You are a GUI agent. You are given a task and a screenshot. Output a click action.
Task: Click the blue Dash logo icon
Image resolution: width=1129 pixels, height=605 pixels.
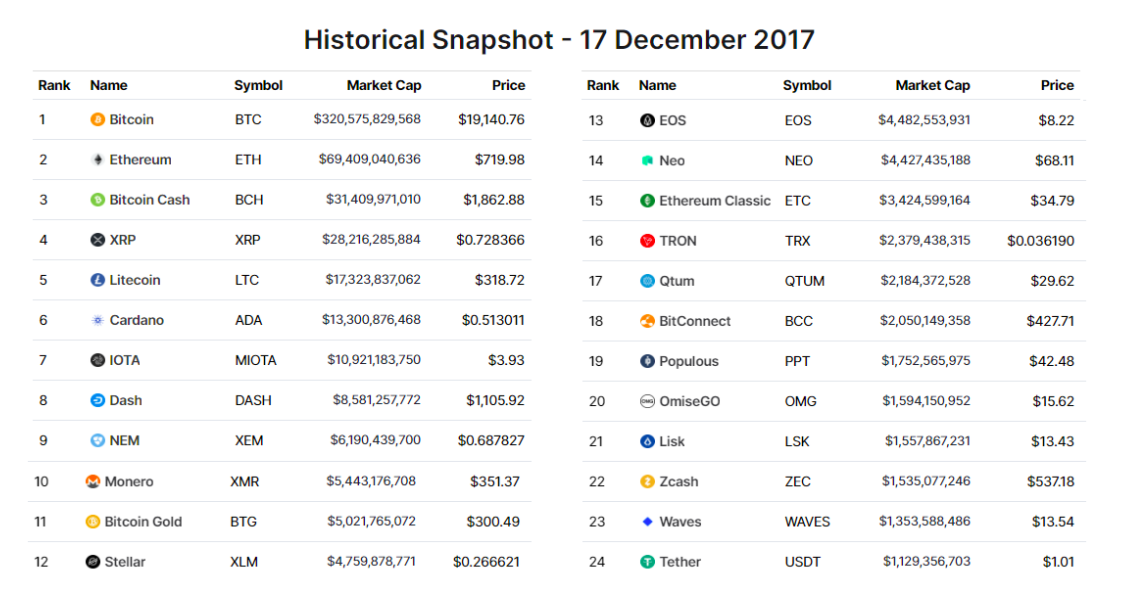click(97, 400)
